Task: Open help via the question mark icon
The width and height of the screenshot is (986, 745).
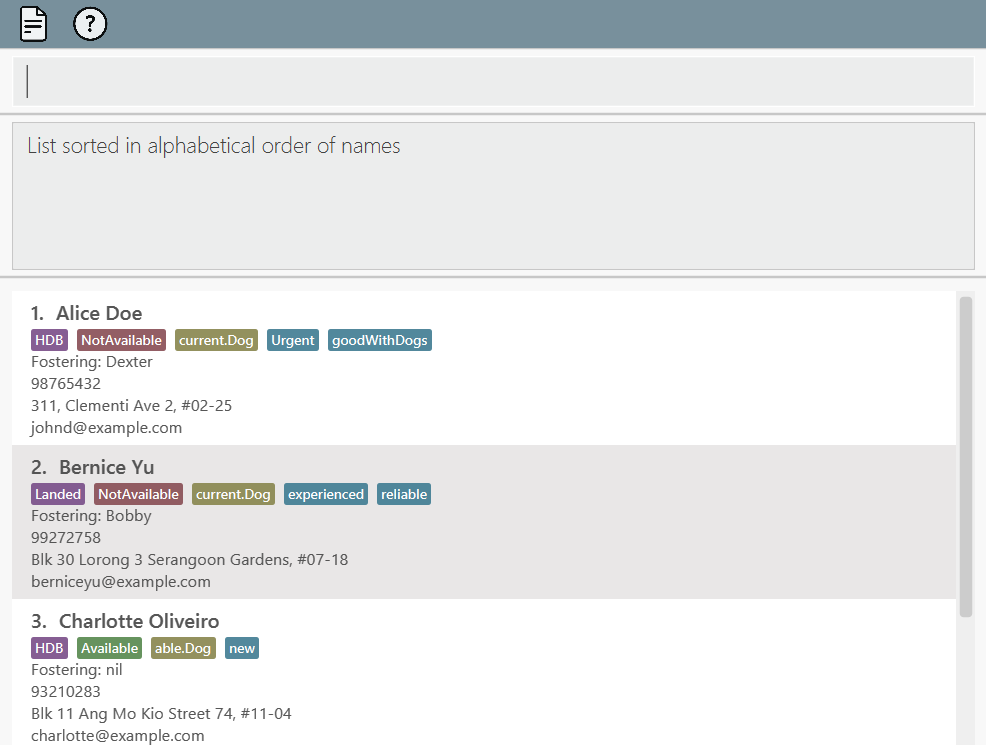Action: (x=90, y=24)
